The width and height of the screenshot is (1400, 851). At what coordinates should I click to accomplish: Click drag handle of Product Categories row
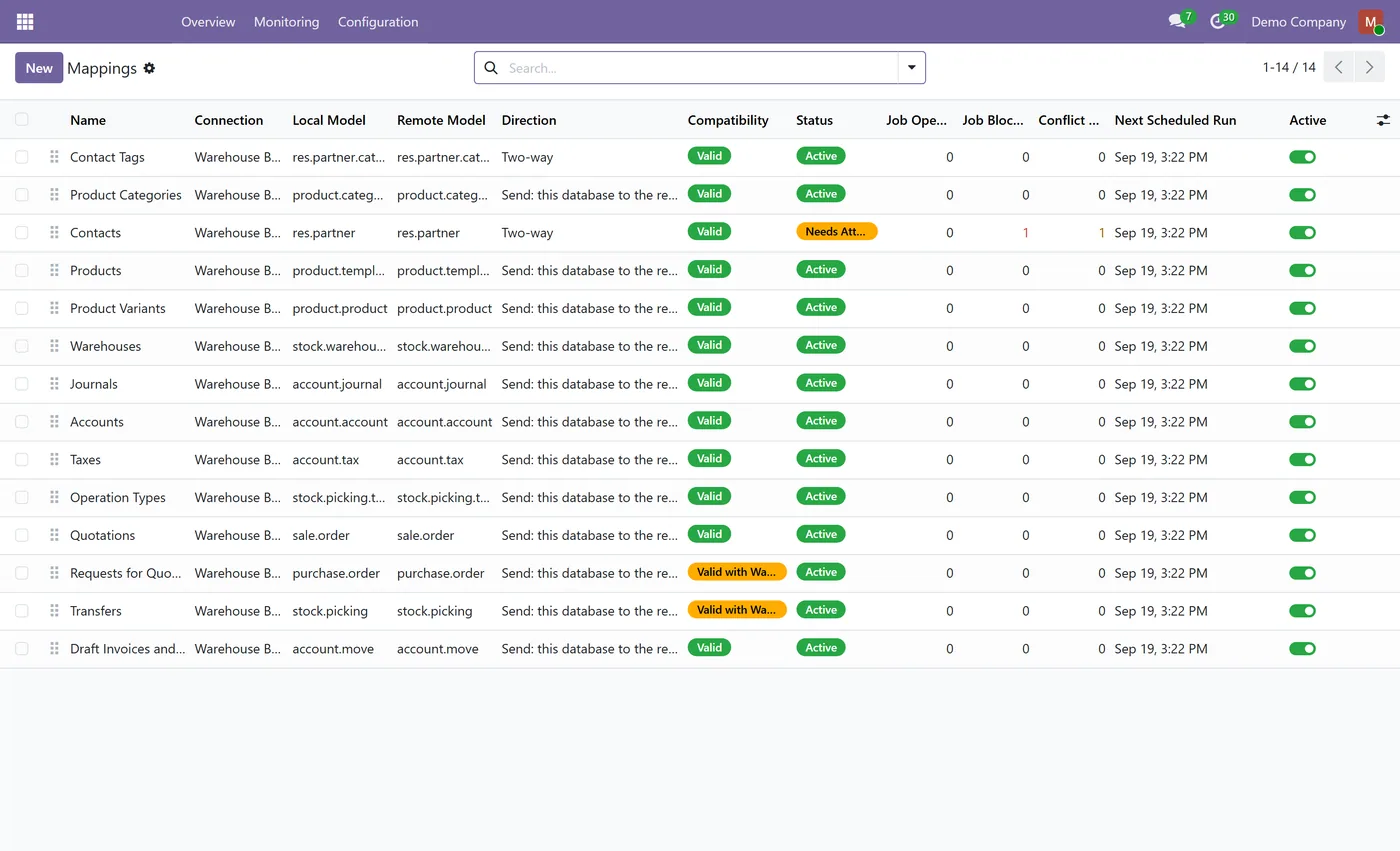click(x=54, y=195)
